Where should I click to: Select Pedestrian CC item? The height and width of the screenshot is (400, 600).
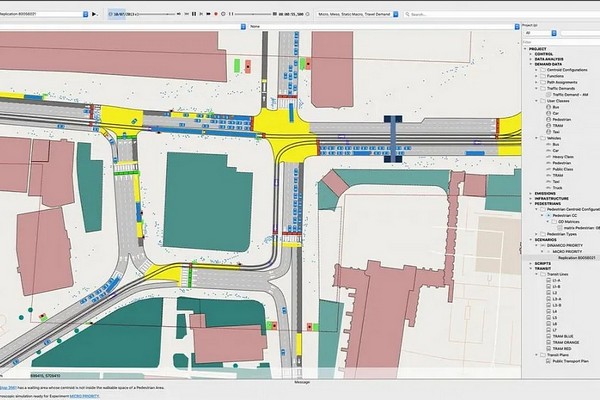[562, 216]
